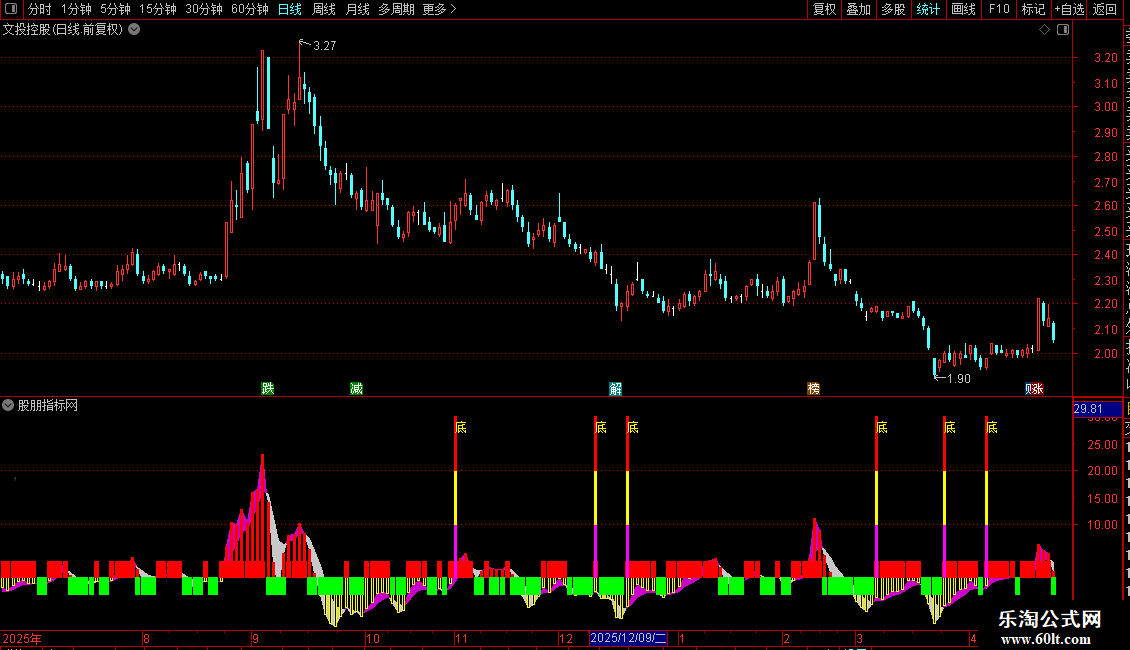Select the 1分钟 period

[x=76, y=9]
